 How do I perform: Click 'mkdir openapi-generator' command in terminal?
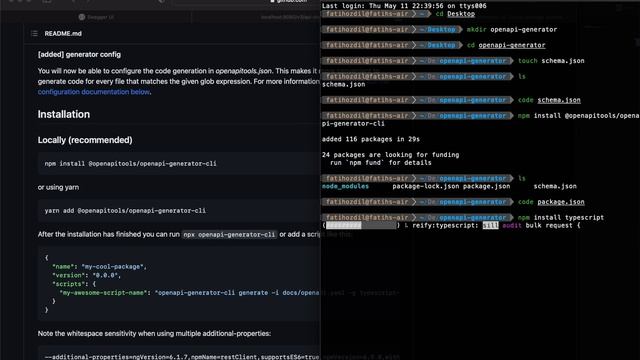(512, 29)
